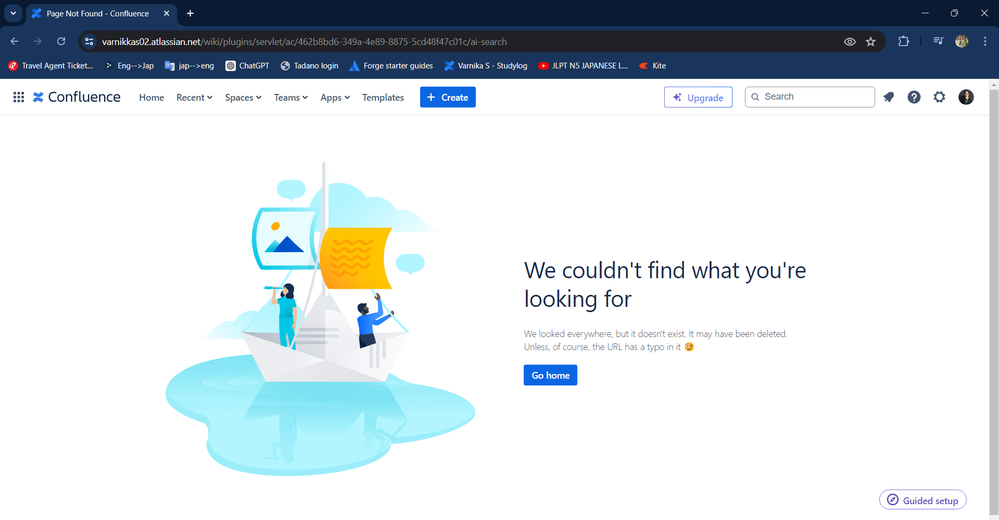Open the user profile avatar in Confluence
This screenshot has width=999, height=520.
[x=966, y=97]
